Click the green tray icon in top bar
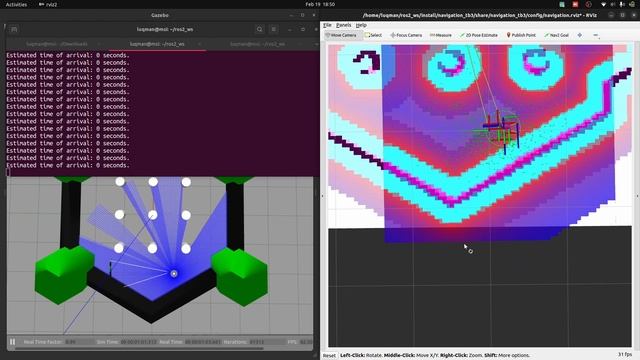 click(562, 4)
